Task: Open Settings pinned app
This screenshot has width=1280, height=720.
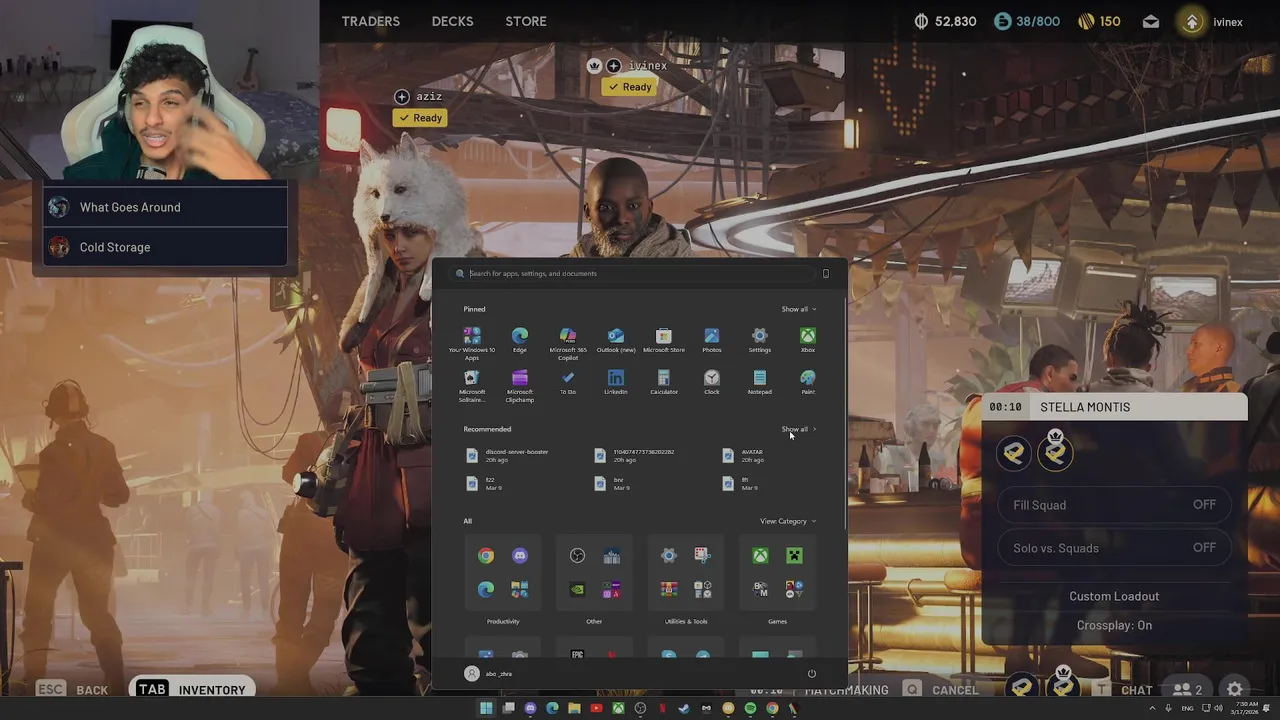Action: click(x=760, y=340)
